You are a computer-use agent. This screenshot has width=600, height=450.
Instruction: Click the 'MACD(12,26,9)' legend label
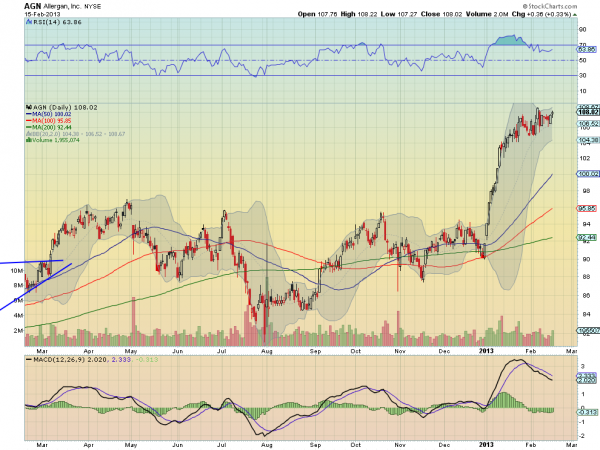coord(59,360)
